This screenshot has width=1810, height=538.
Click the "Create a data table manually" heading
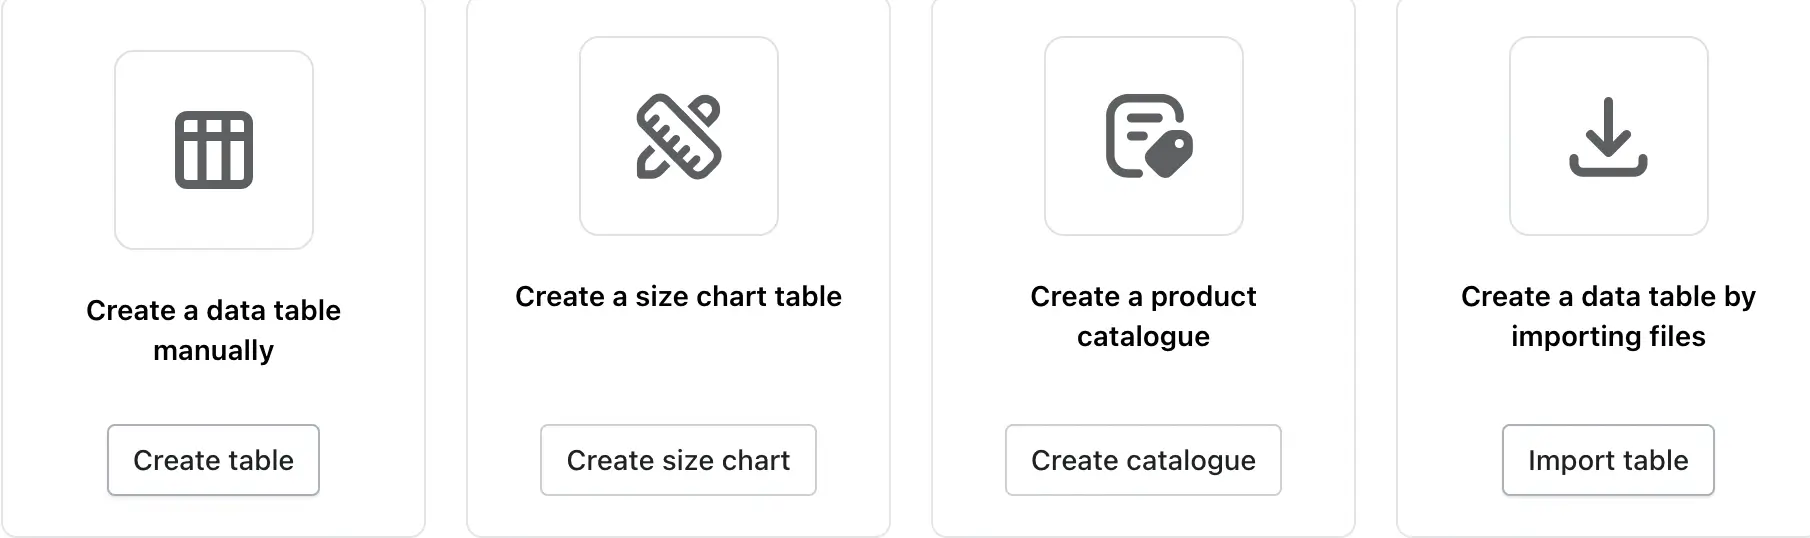pos(213,330)
